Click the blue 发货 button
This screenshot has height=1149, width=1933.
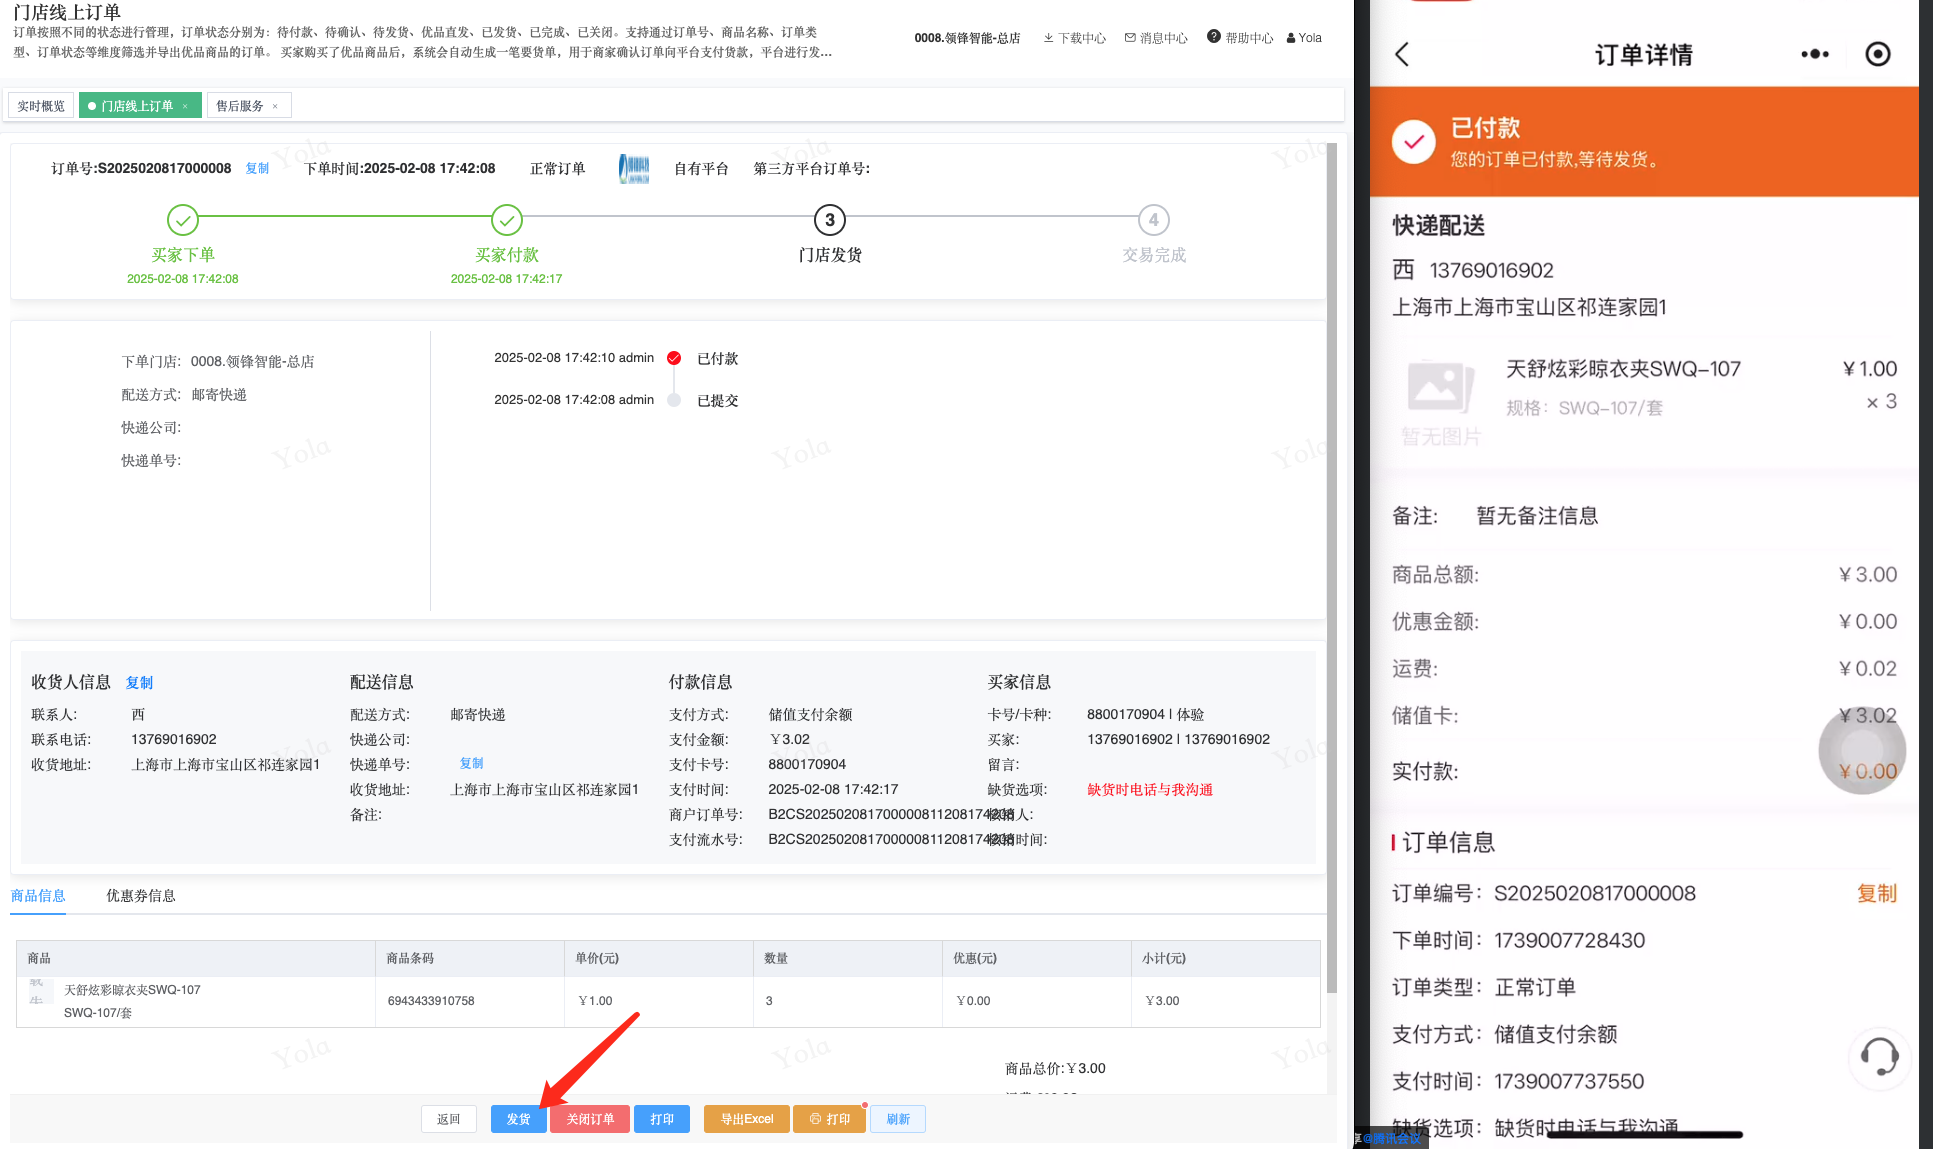(518, 1119)
